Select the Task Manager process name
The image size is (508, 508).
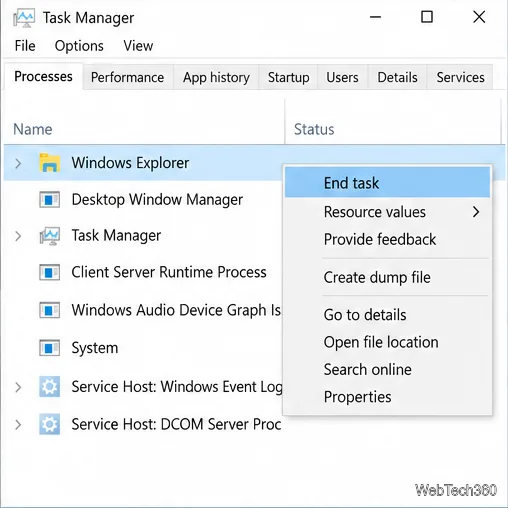pyautogui.click(x=116, y=236)
